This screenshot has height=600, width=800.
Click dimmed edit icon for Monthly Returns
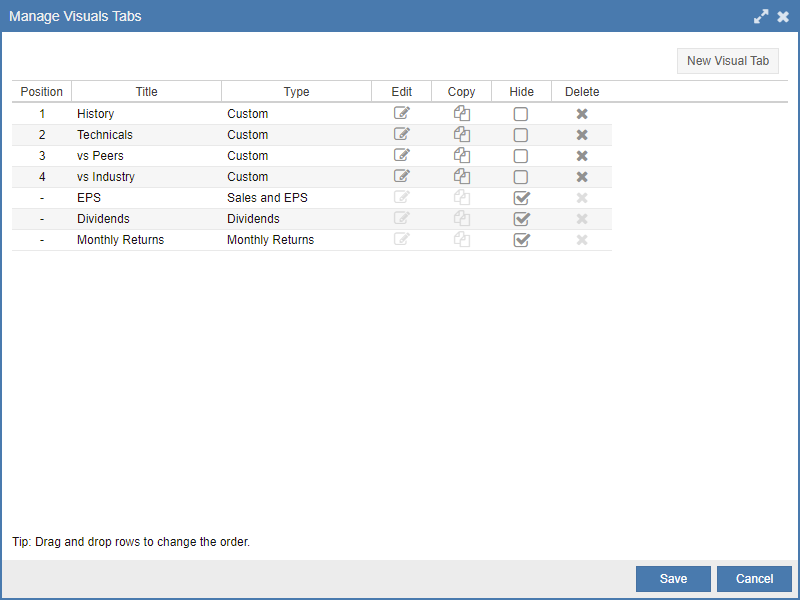click(402, 238)
